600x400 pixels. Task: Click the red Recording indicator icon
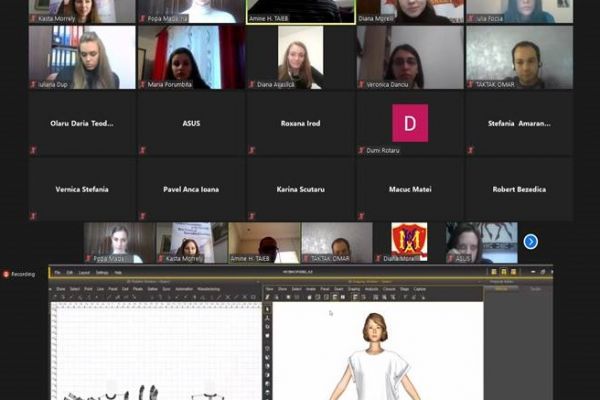coord(6,273)
